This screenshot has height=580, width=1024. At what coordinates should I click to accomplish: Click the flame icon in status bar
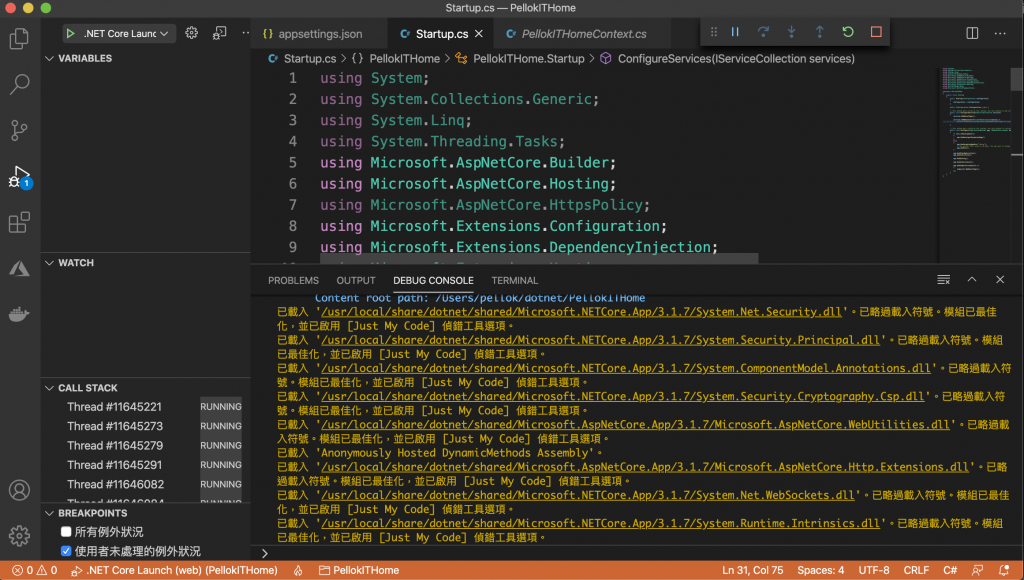coord(298,570)
